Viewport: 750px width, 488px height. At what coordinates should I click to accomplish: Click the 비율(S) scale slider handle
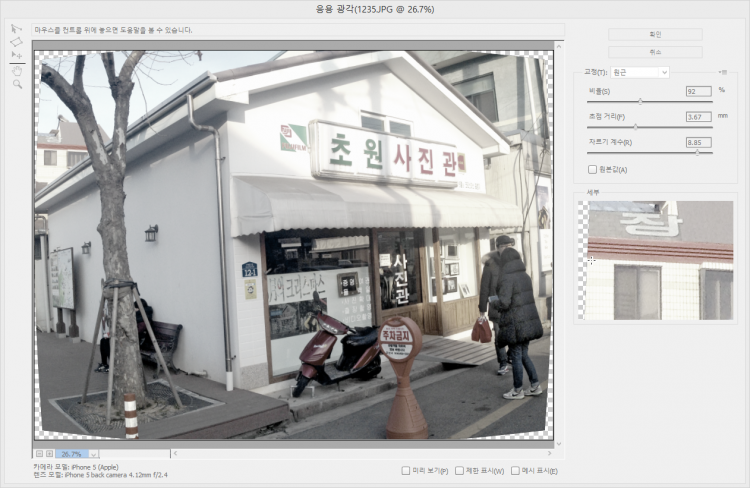click(640, 101)
